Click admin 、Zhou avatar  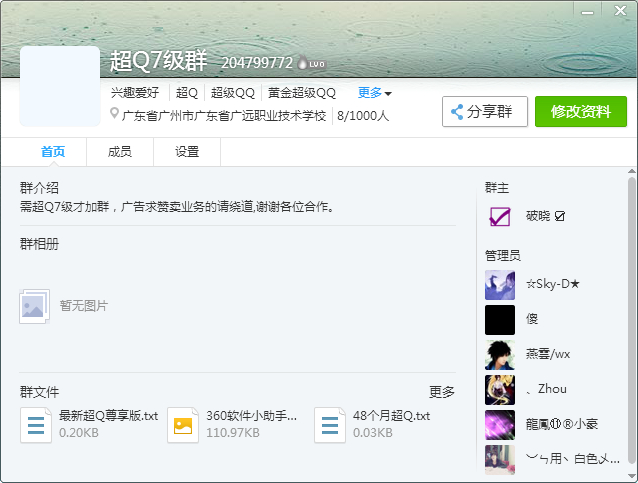[500, 390]
